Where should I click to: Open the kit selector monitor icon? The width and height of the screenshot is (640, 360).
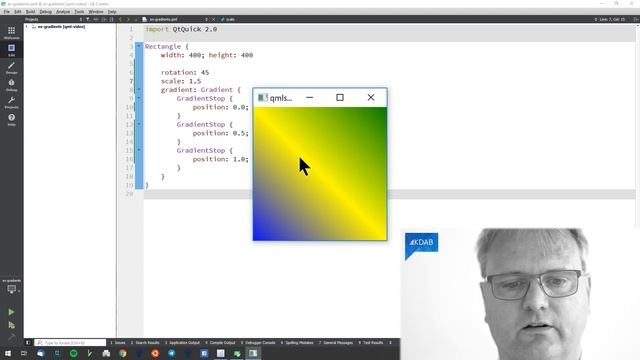click(x=11, y=289)
